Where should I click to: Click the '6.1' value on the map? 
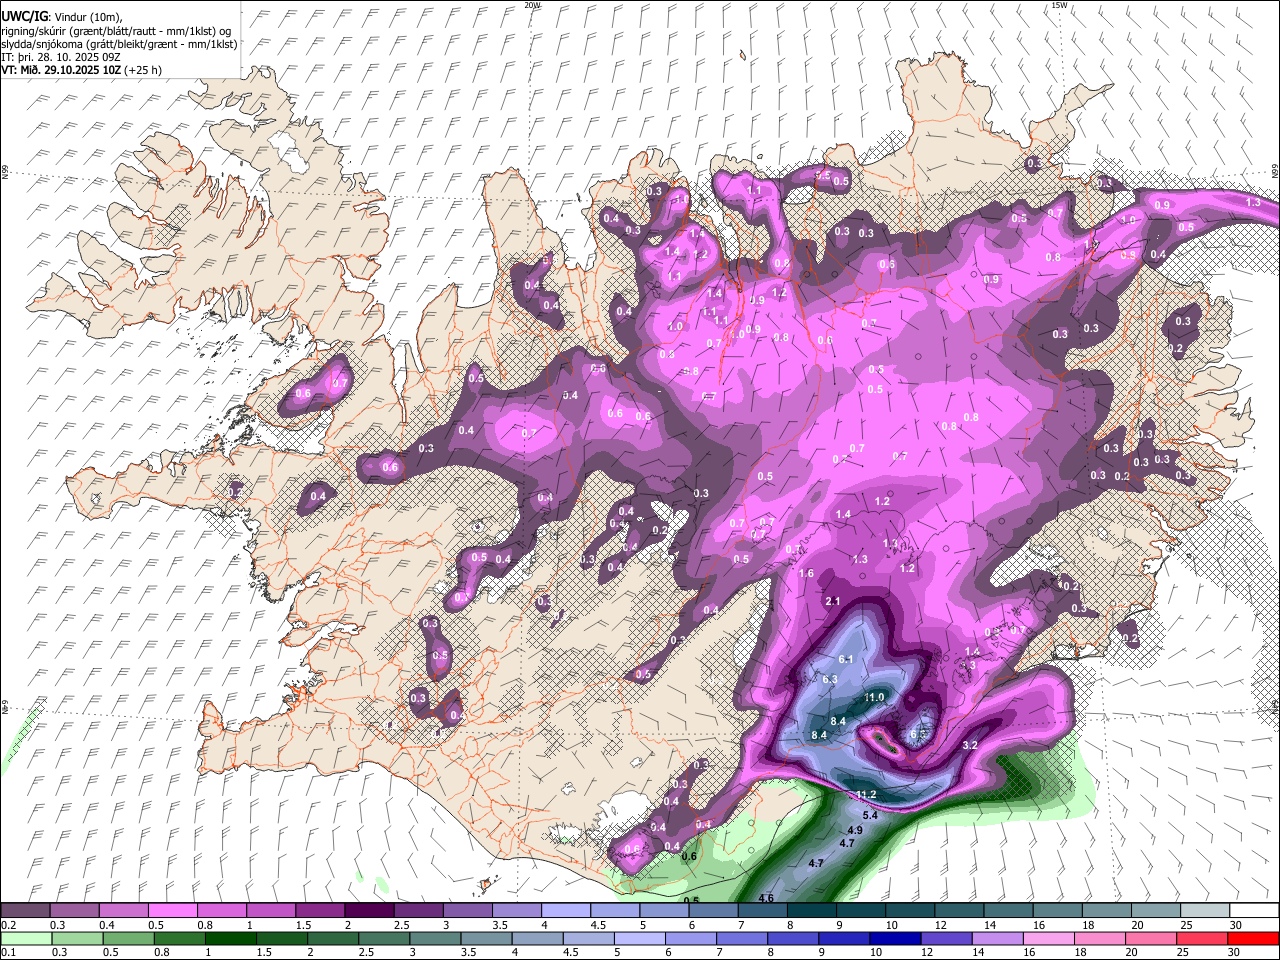(845, 659)
